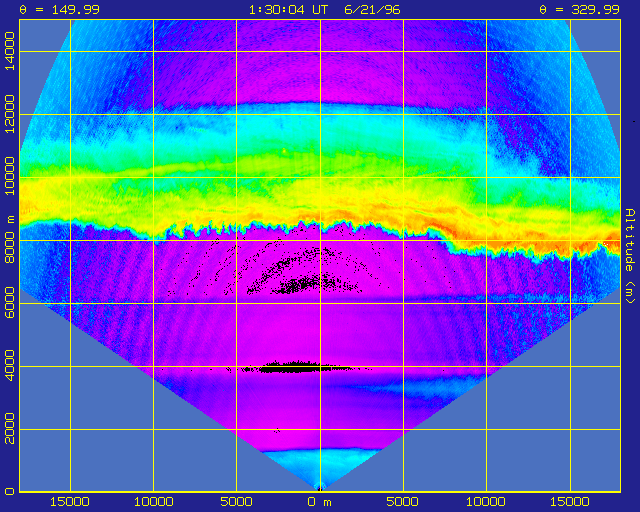This screenshot has height=512, width=640.
Task: Click the '8000 m' altitude axis label
Action: click(10, 240)
